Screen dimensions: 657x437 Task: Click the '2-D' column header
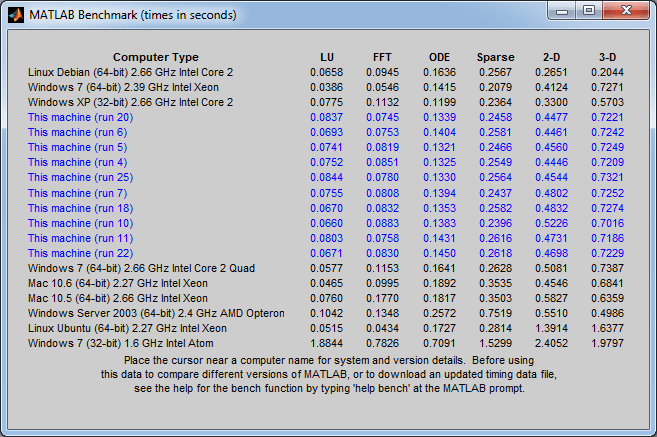(551, 57)
